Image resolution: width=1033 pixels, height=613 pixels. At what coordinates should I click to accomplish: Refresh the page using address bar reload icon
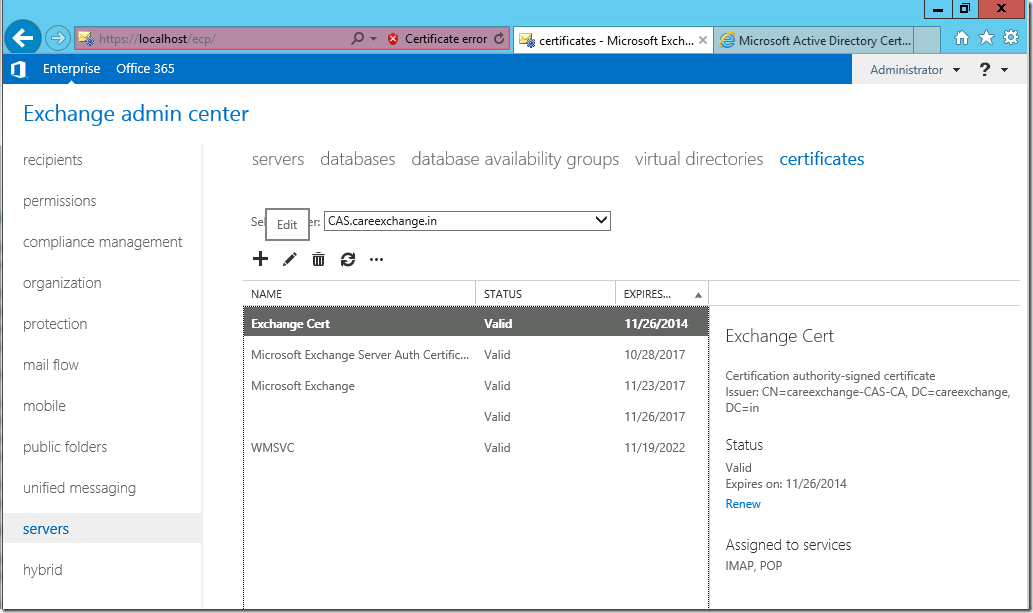[499, 39]
